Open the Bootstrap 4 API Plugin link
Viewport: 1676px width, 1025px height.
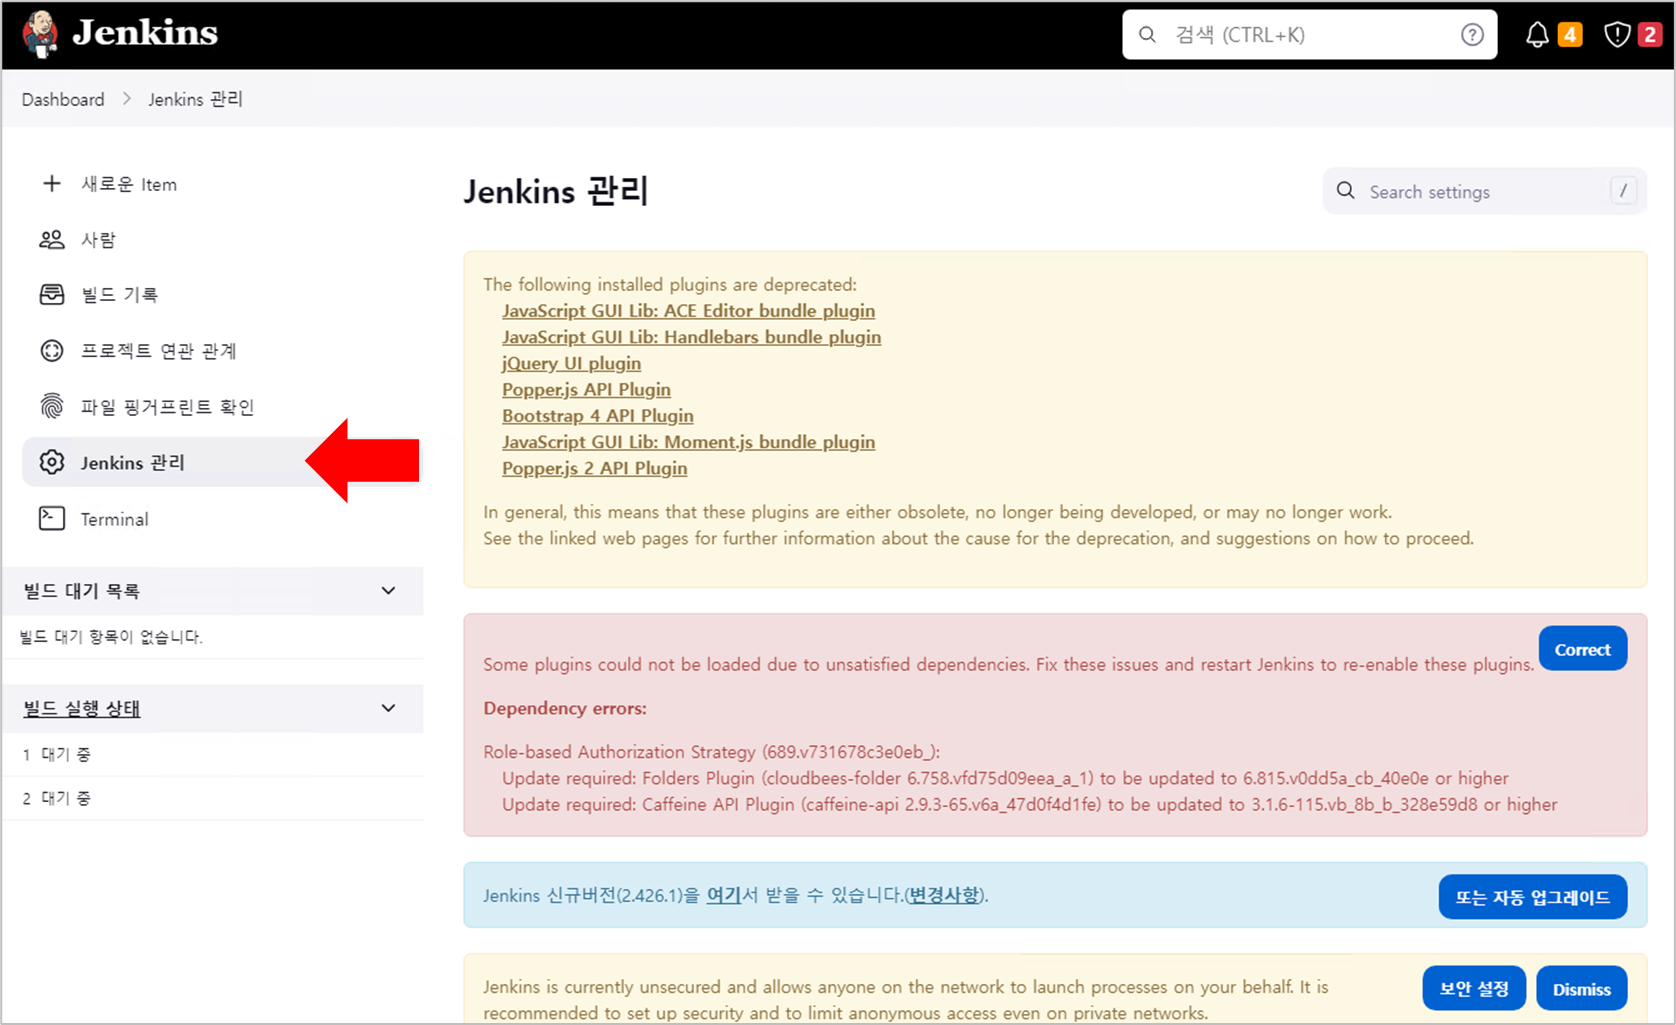pyautogui.click(x=597, y=415)
